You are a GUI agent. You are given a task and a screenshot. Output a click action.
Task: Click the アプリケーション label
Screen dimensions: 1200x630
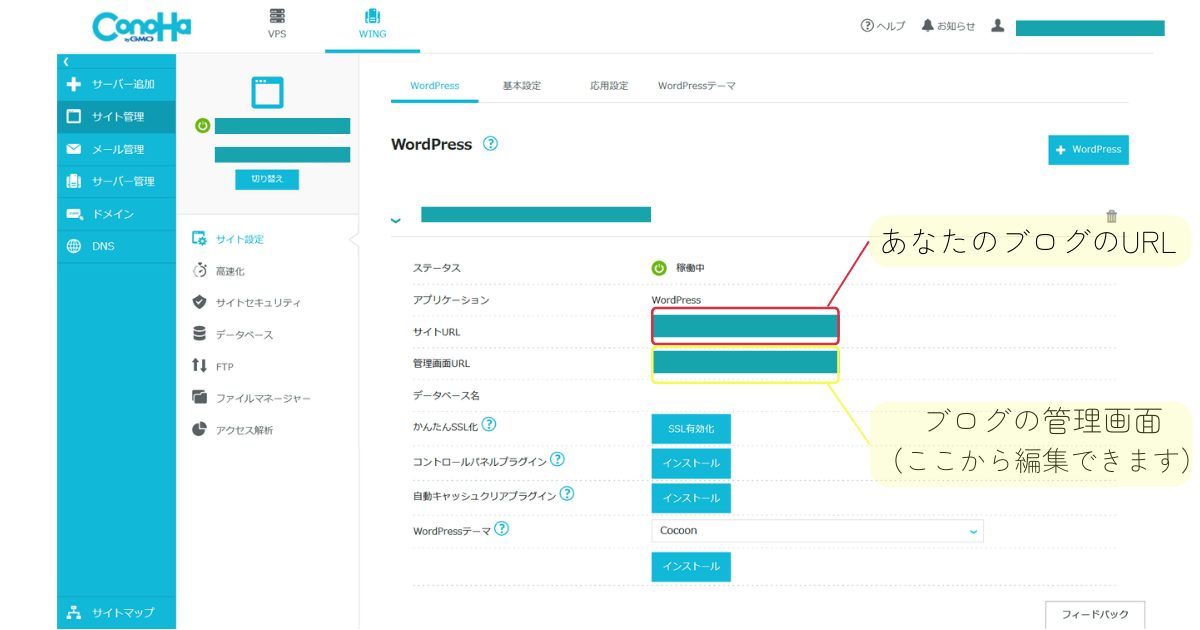pos(452,300)
